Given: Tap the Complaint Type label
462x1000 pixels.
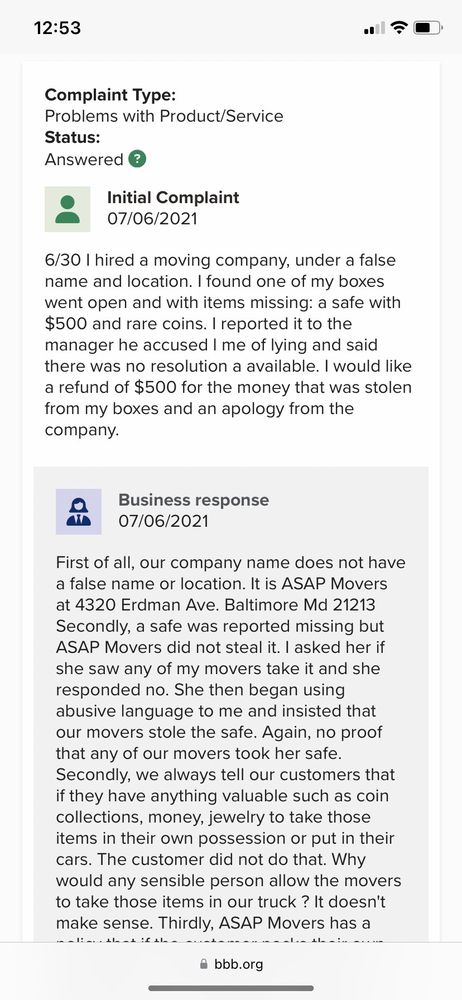Looking at the screenshot, I should coord(110,95).
